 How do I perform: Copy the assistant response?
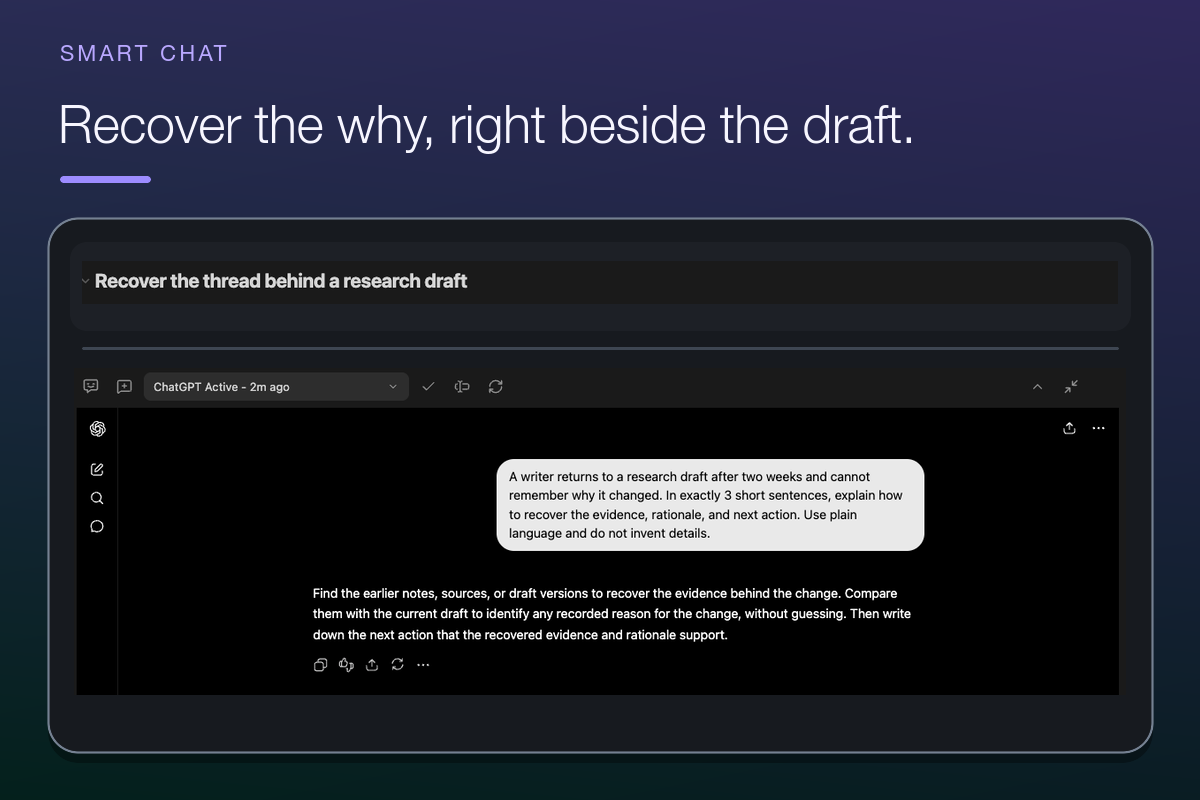(320, 664)
